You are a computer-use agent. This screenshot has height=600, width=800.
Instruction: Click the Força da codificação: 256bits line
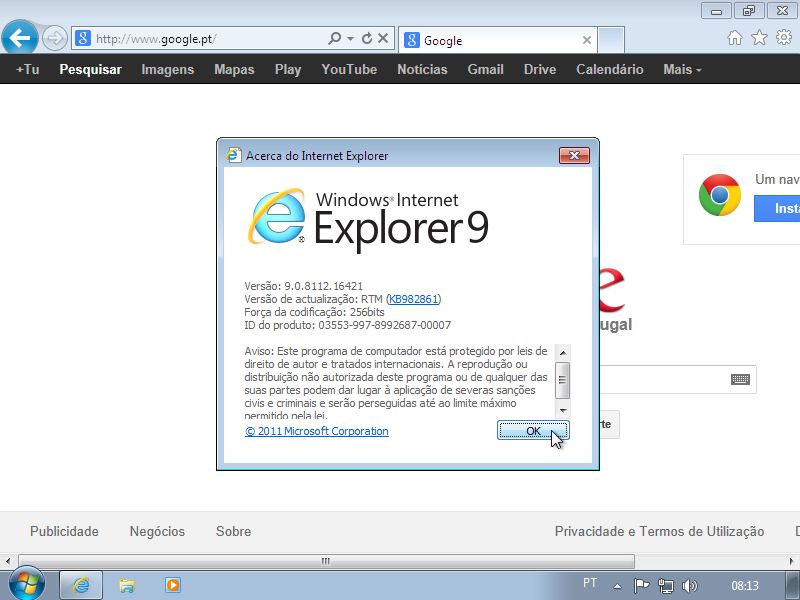314,312
